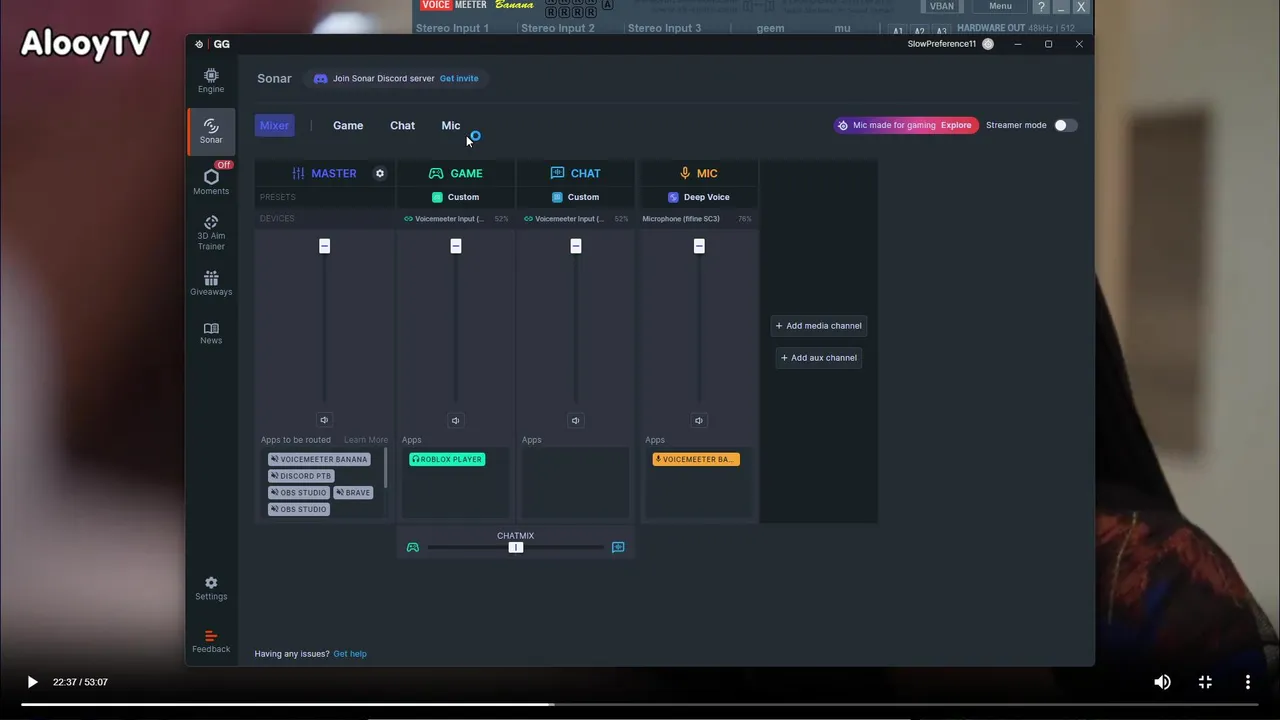Image resolution: width=1280 pixels, height=720 pixels.
Task: Click the Discord logo icon
Action: [x=320, y=78]
